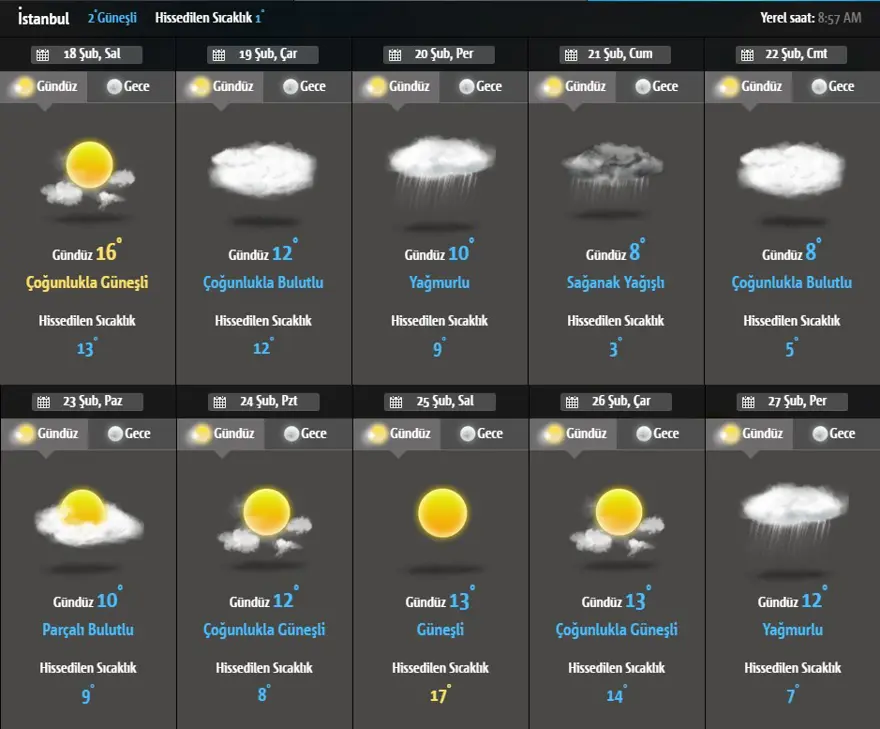Select Gündüz tab for 26 Şub
Image resolution: width=880 pixels, height=729 pixels.
pos(573,434)
